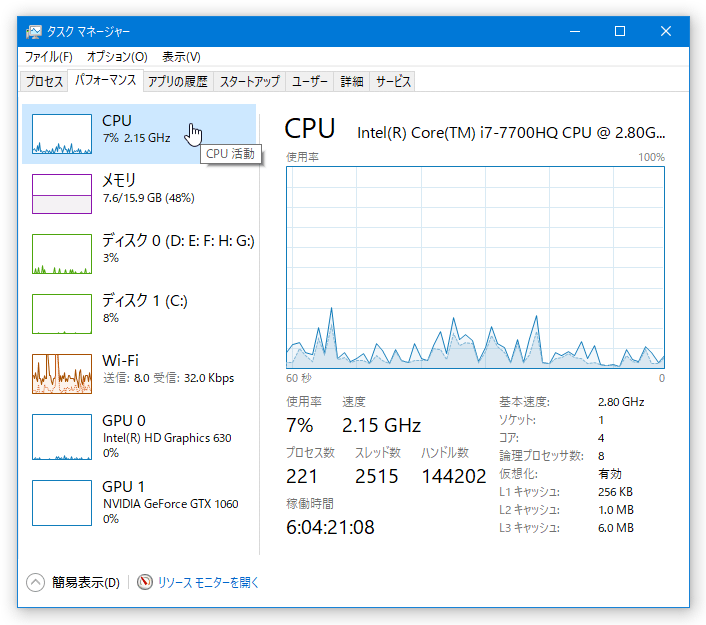706x625 pixels.
Task: Switch to the 詳細 tab
Action: [x=352, y=82]
